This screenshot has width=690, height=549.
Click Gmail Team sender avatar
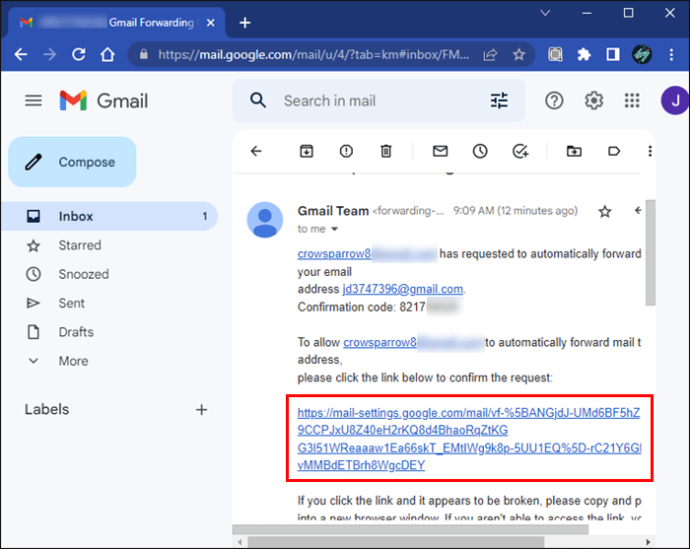pyautogui.click(x=264, y=220)
